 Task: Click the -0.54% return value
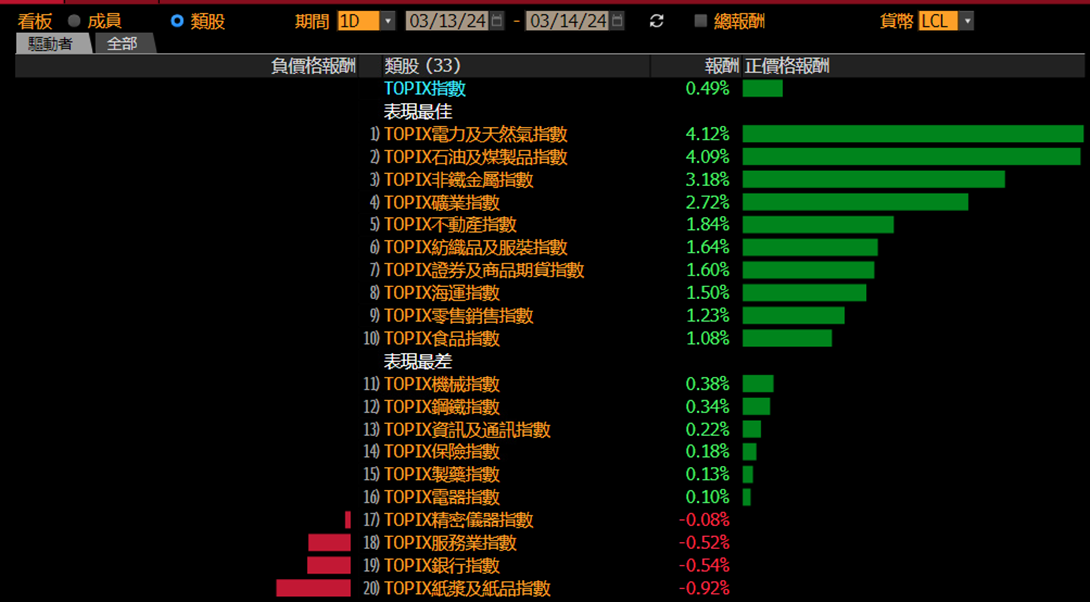point(704,565)
